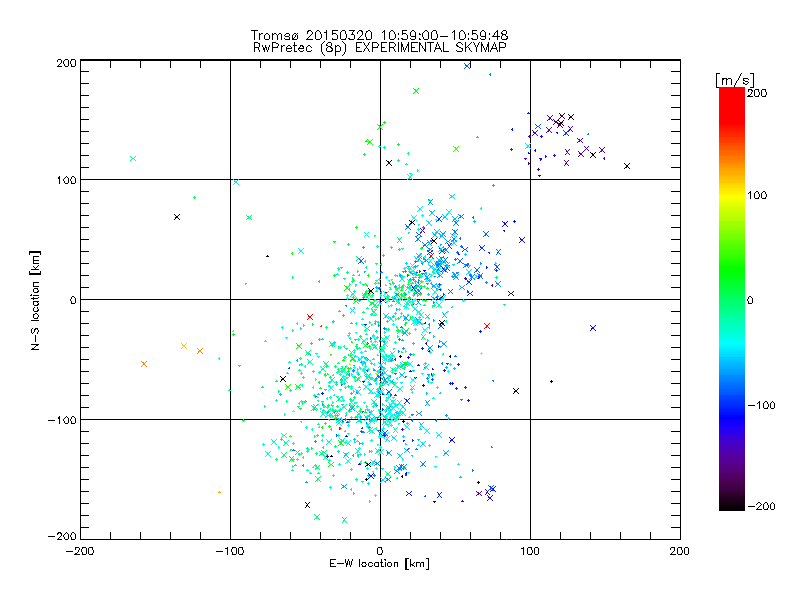800x600 pixels.
Task: Click the E-W axis '-200' tick label
Action: point(80,551)
